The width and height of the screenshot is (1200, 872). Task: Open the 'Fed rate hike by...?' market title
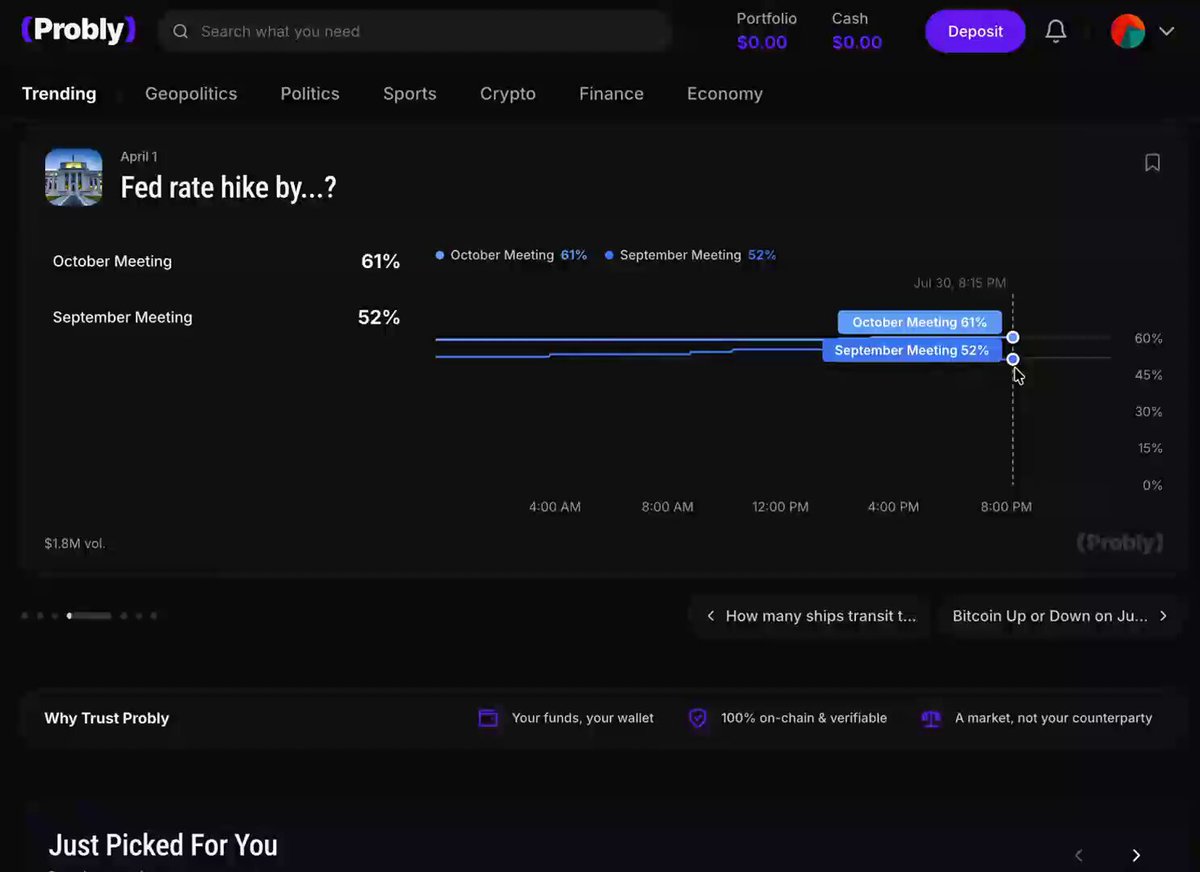228,187
